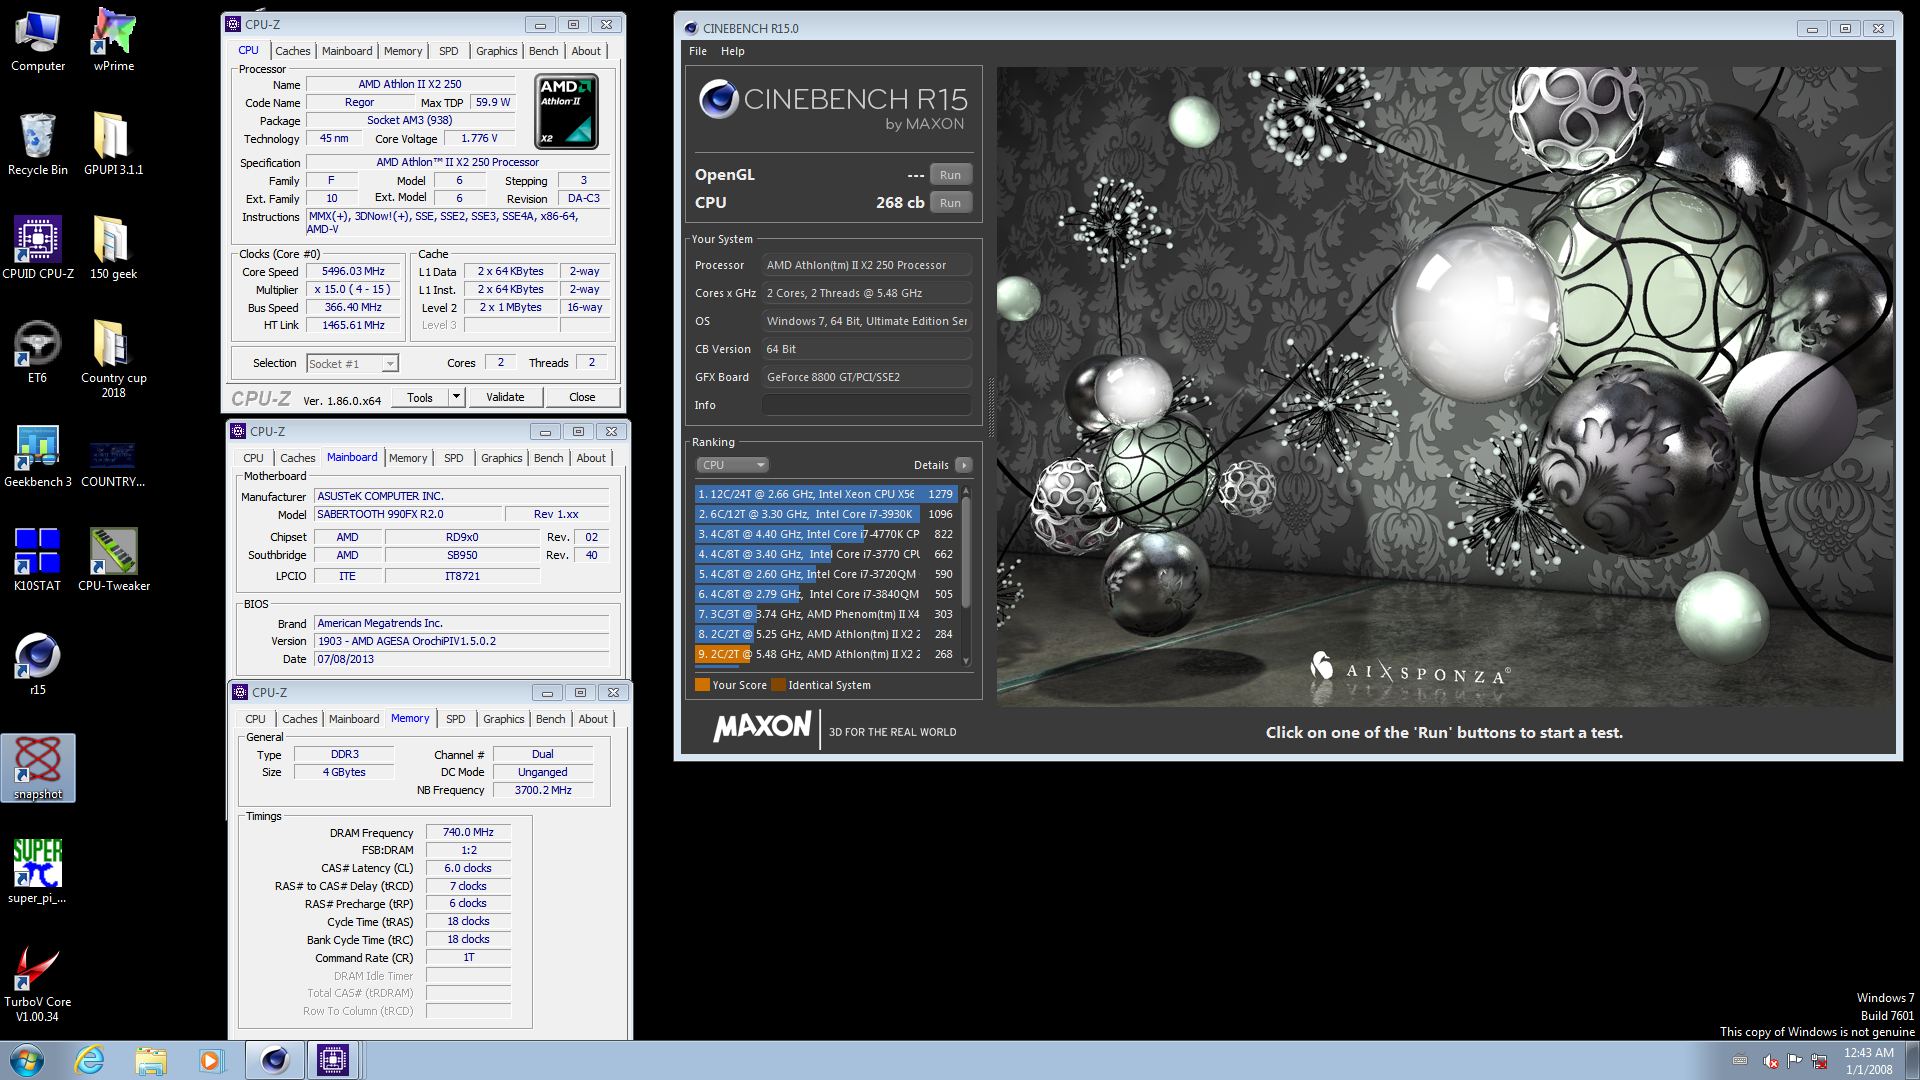
Task: Click the CPU-Z Tools button
Action: pos(420,397)
